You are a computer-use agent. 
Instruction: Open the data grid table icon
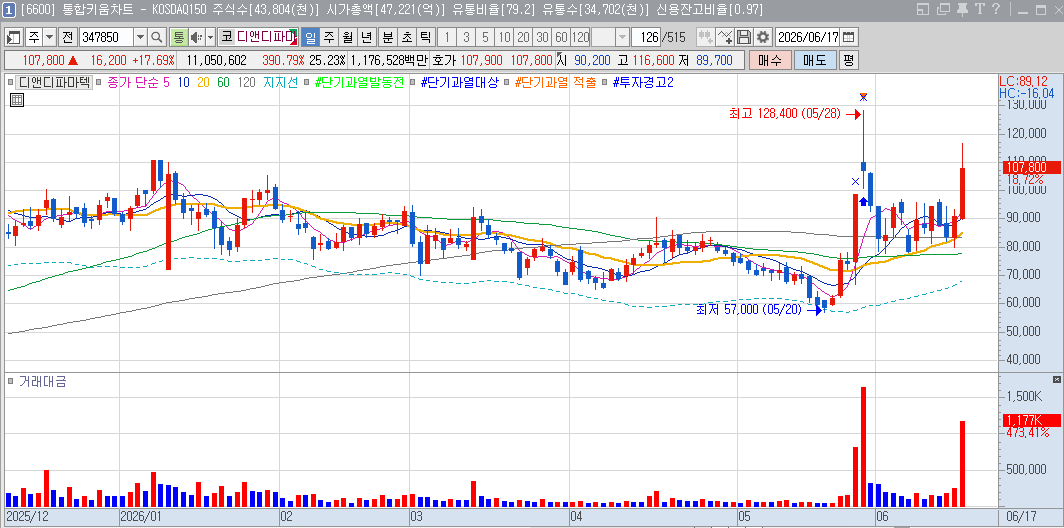[17, 100]
